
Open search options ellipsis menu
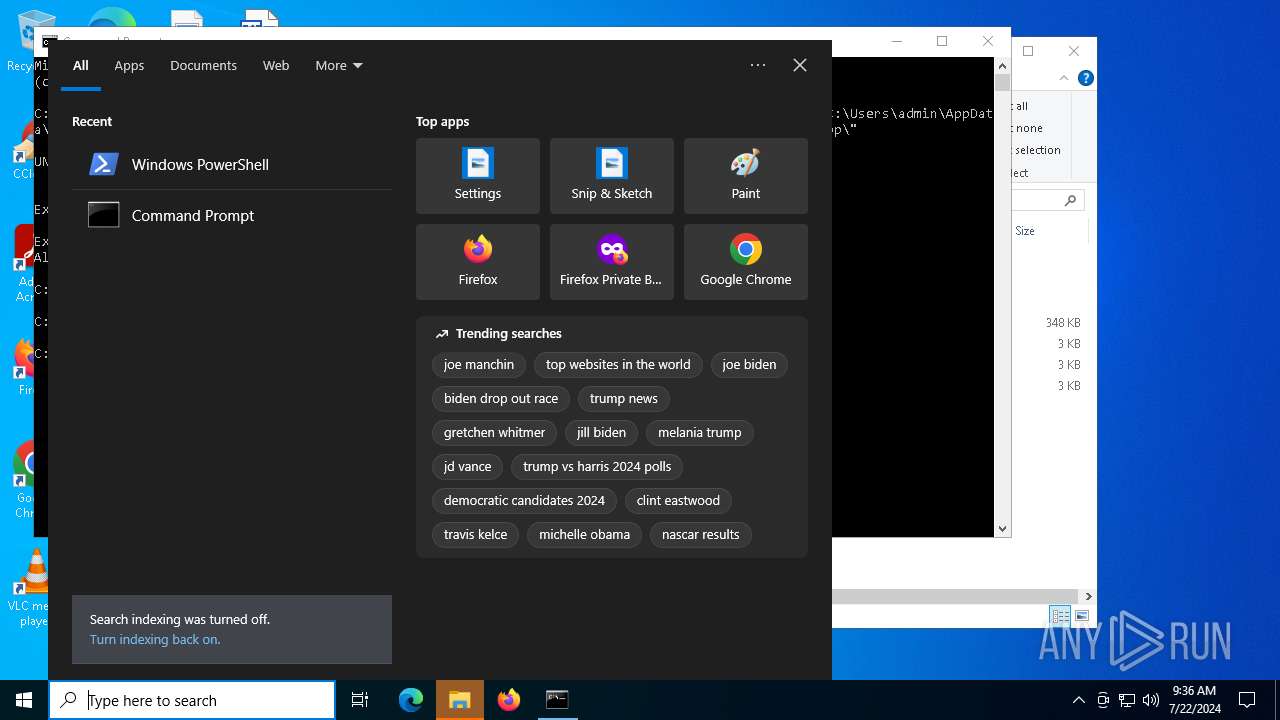[758, 65]
